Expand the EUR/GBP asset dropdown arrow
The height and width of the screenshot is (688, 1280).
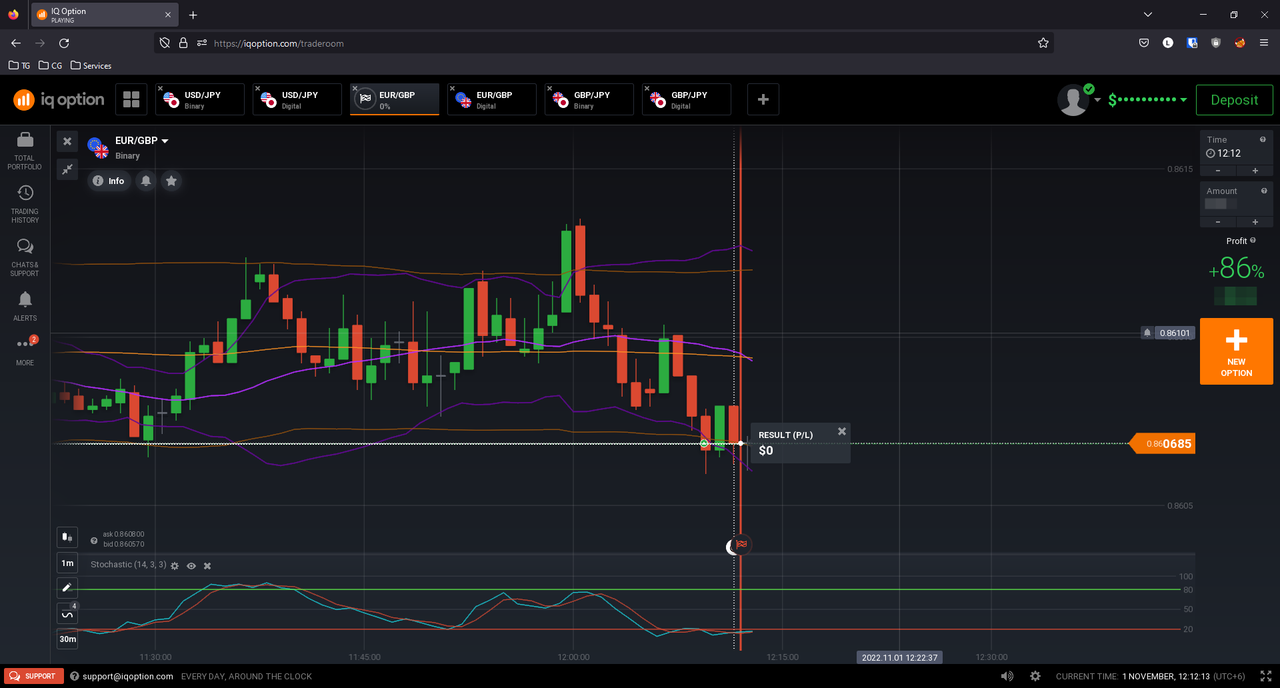(x=165, y=141)
